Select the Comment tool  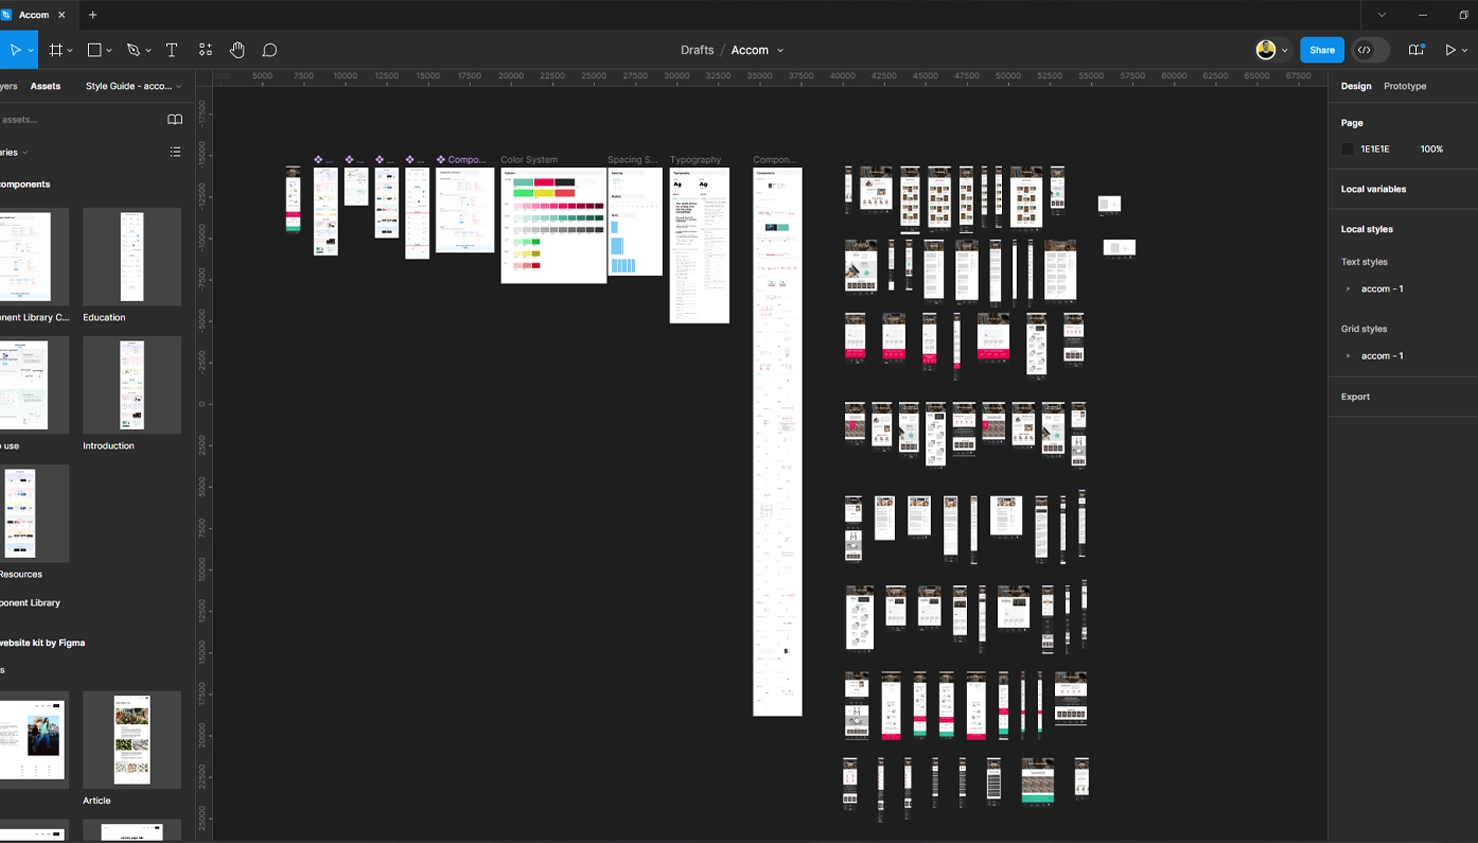pyautogui.click(x=269, y=50)
